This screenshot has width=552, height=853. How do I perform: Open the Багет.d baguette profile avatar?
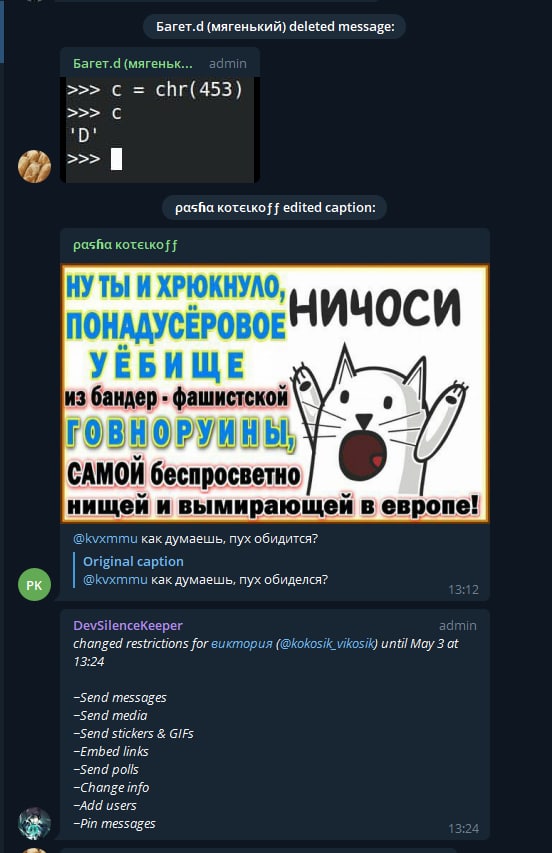point(34,166)
